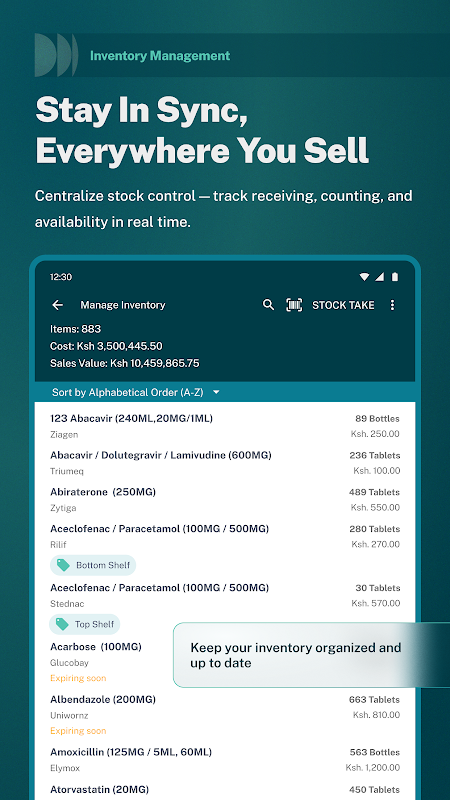Tap the 236 Tablets quantity
This screenshot has width=450, height=800.
tap(375, 455)
